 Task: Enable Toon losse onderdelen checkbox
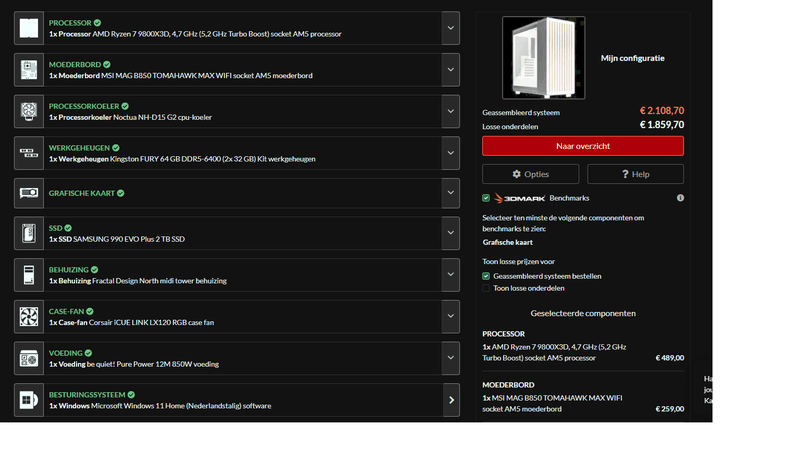[486, 288]
